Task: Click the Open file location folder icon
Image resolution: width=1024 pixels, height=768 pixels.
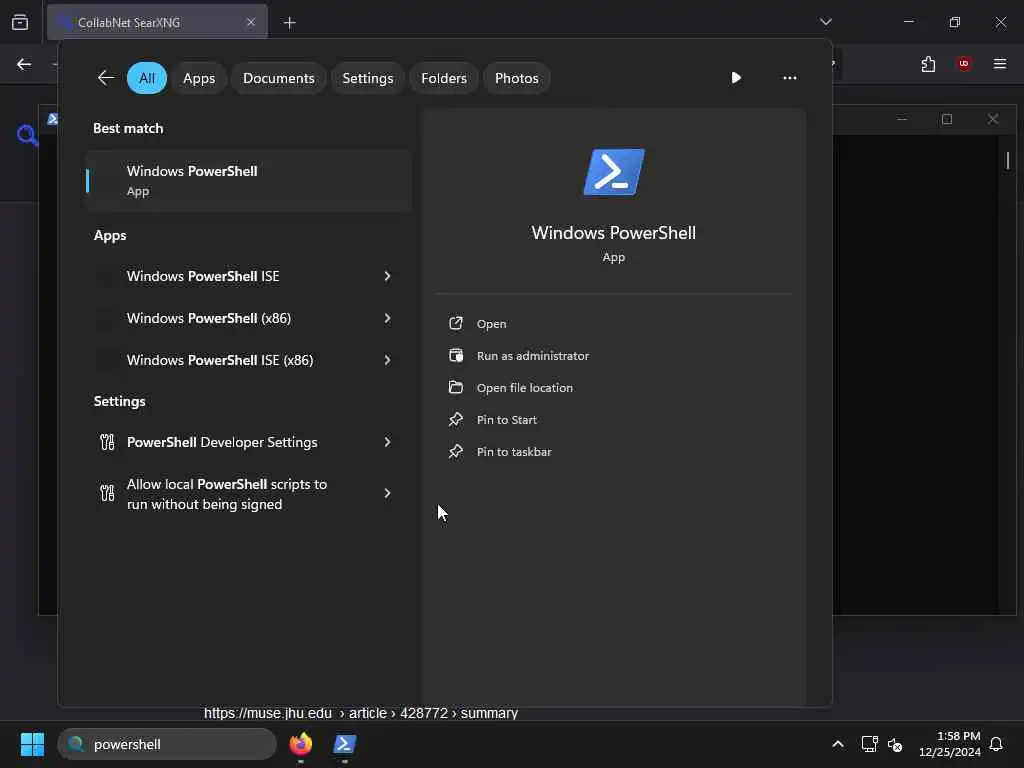Action: click(456, 387)
